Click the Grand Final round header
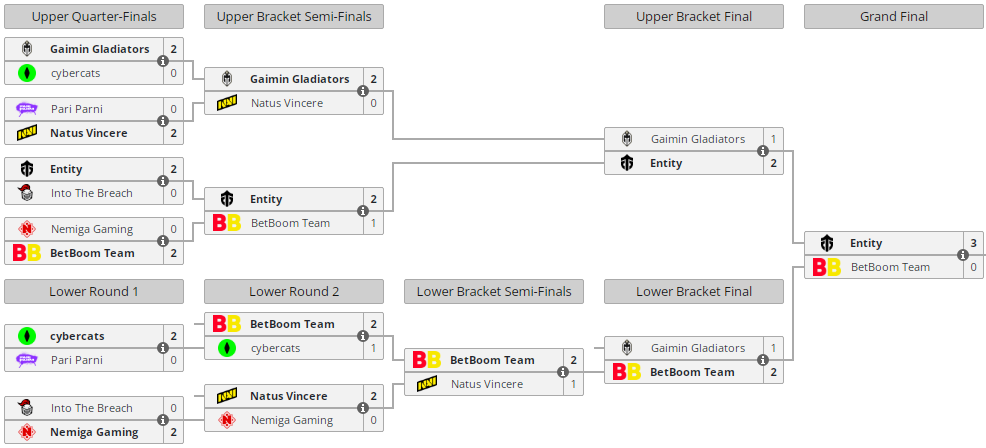Image resolution: width=986 pixels, height=448 pixels. point(894,16)
